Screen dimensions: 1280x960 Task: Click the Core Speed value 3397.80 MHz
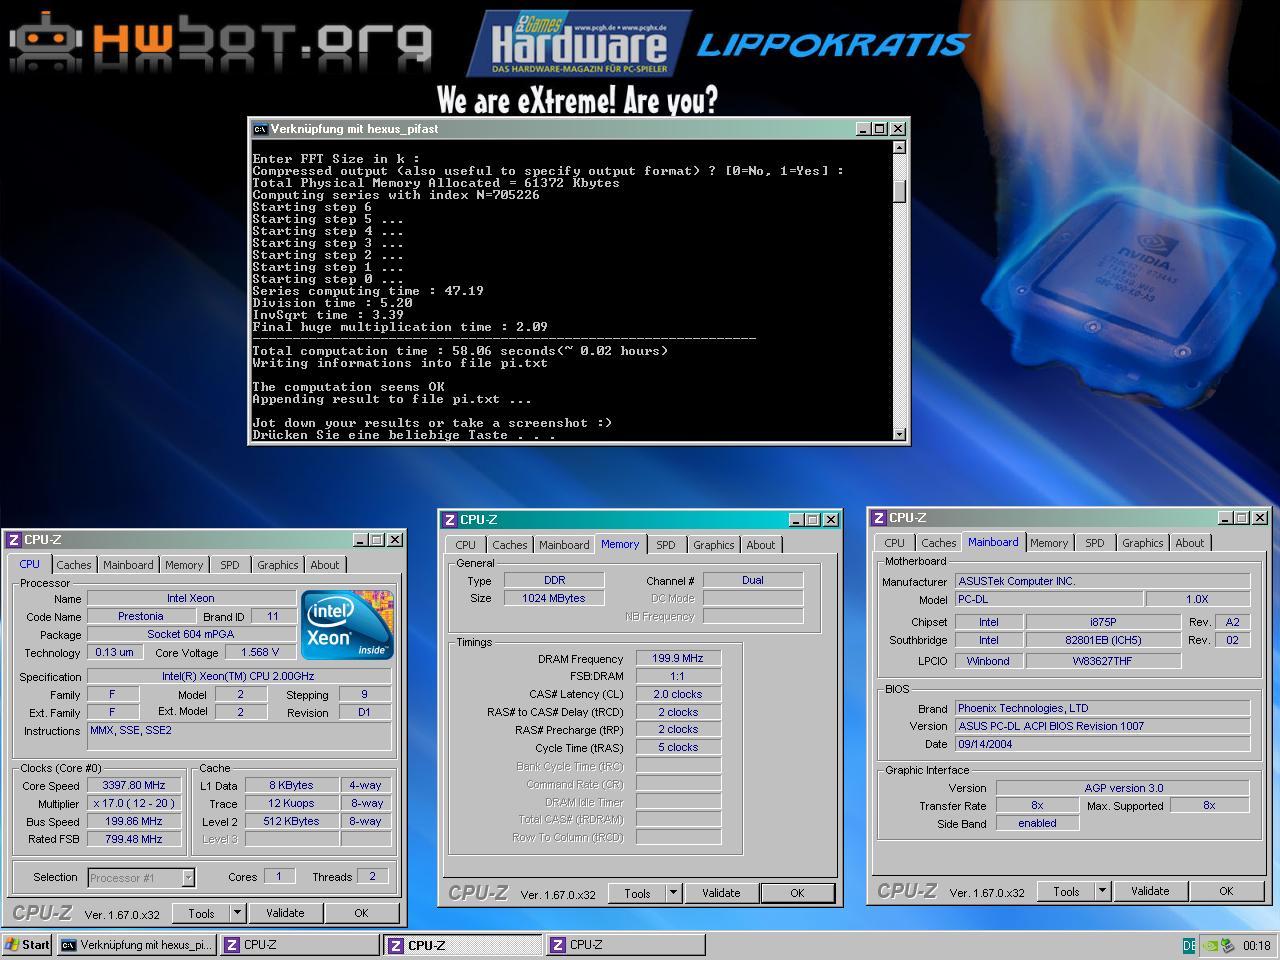(134, 785)
